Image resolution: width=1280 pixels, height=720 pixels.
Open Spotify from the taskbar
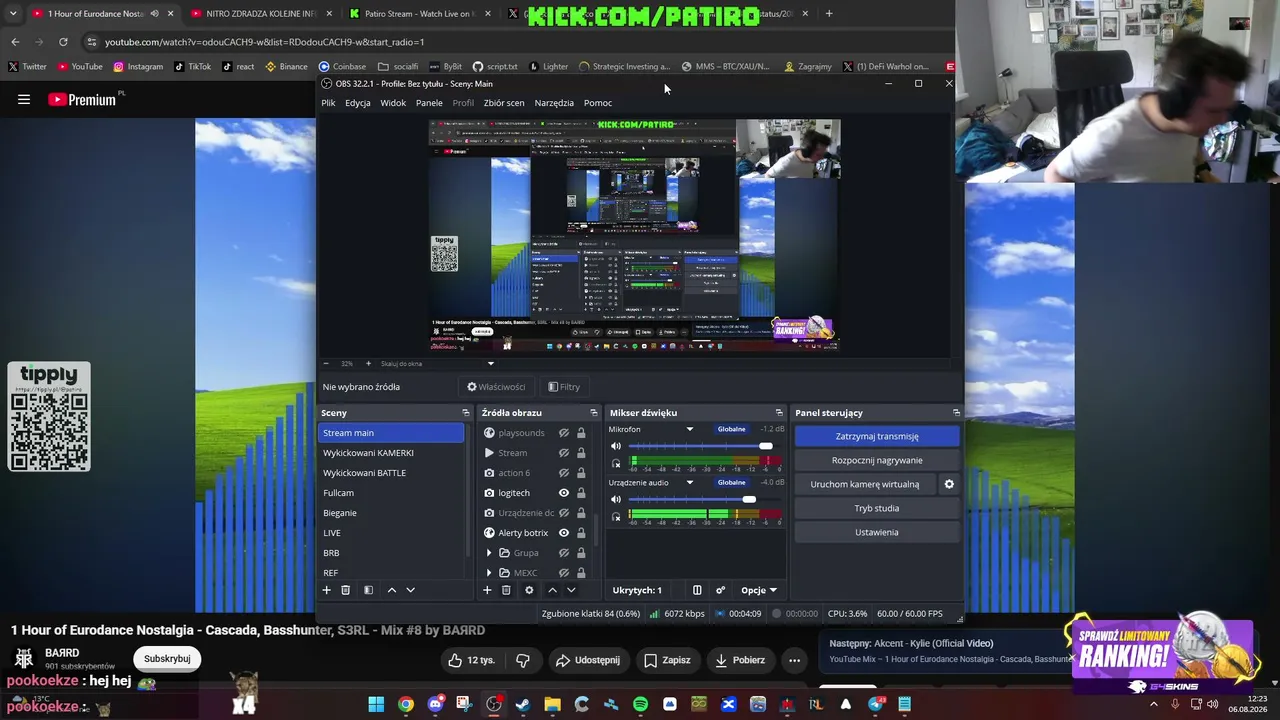640,705
